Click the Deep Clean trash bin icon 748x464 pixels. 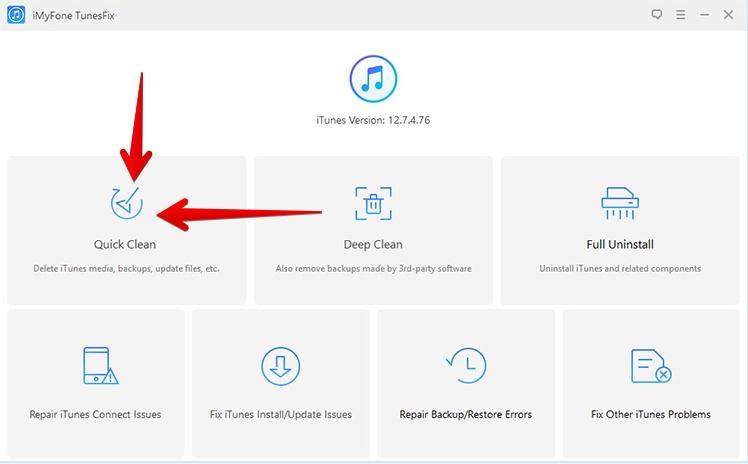[x=373, y=204]
